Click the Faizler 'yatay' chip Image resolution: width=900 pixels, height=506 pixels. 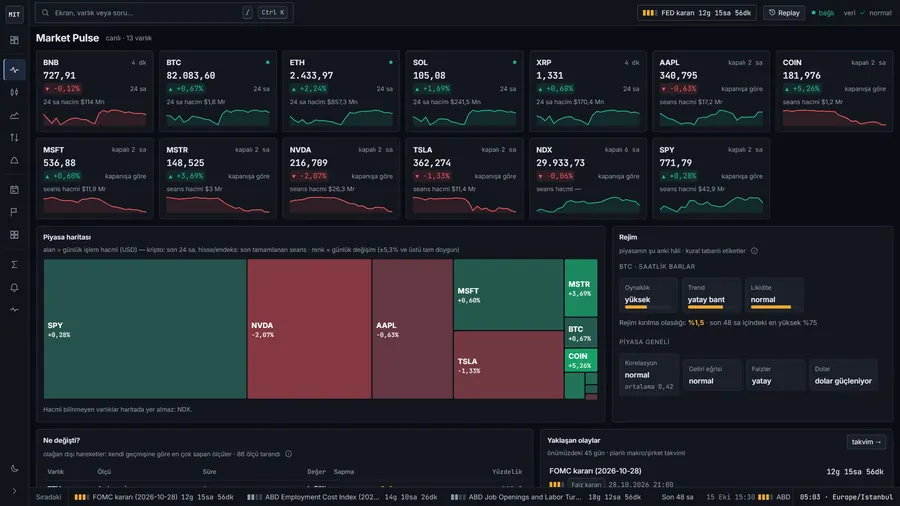(x=775, y=375)
